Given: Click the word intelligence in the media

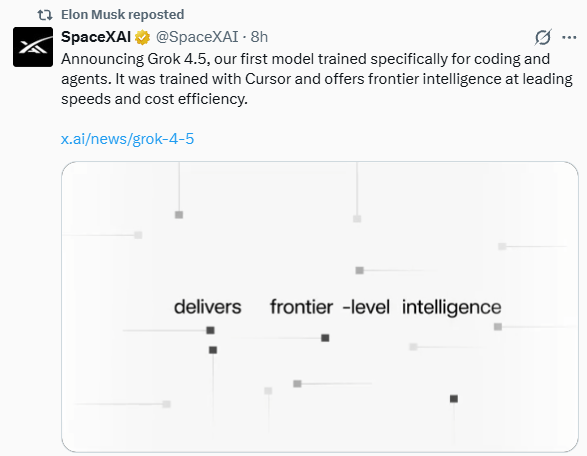Looking at the screenshot, I should coord(451,307).
